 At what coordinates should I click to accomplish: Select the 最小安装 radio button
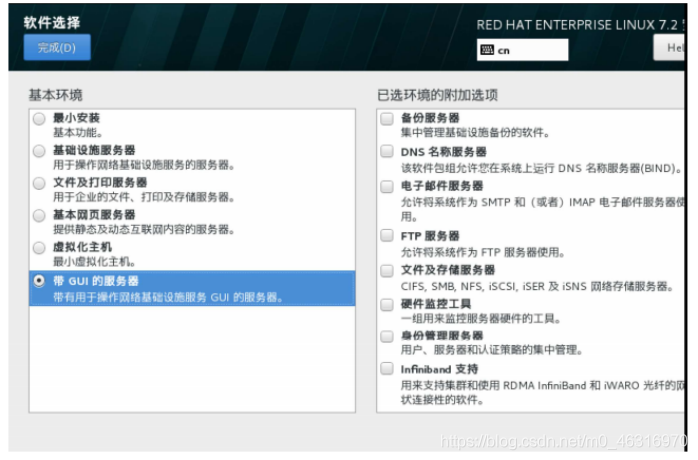[39, 118]
